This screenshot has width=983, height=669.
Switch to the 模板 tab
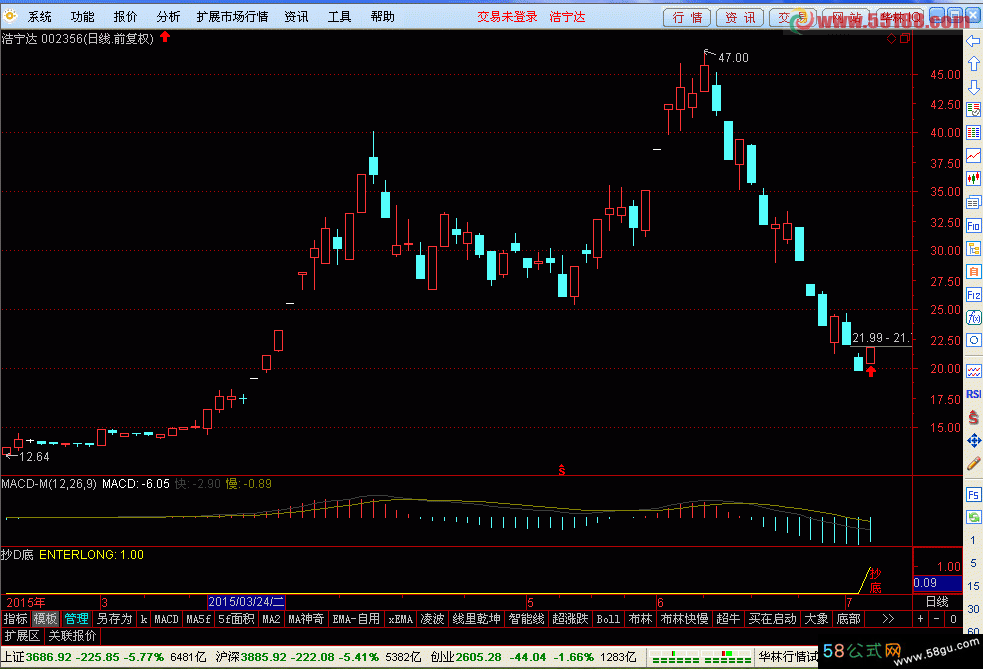(45, 619)
